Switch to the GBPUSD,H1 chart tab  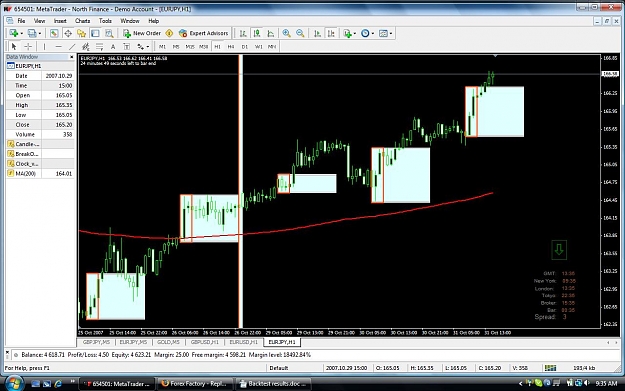coord(204,342)
